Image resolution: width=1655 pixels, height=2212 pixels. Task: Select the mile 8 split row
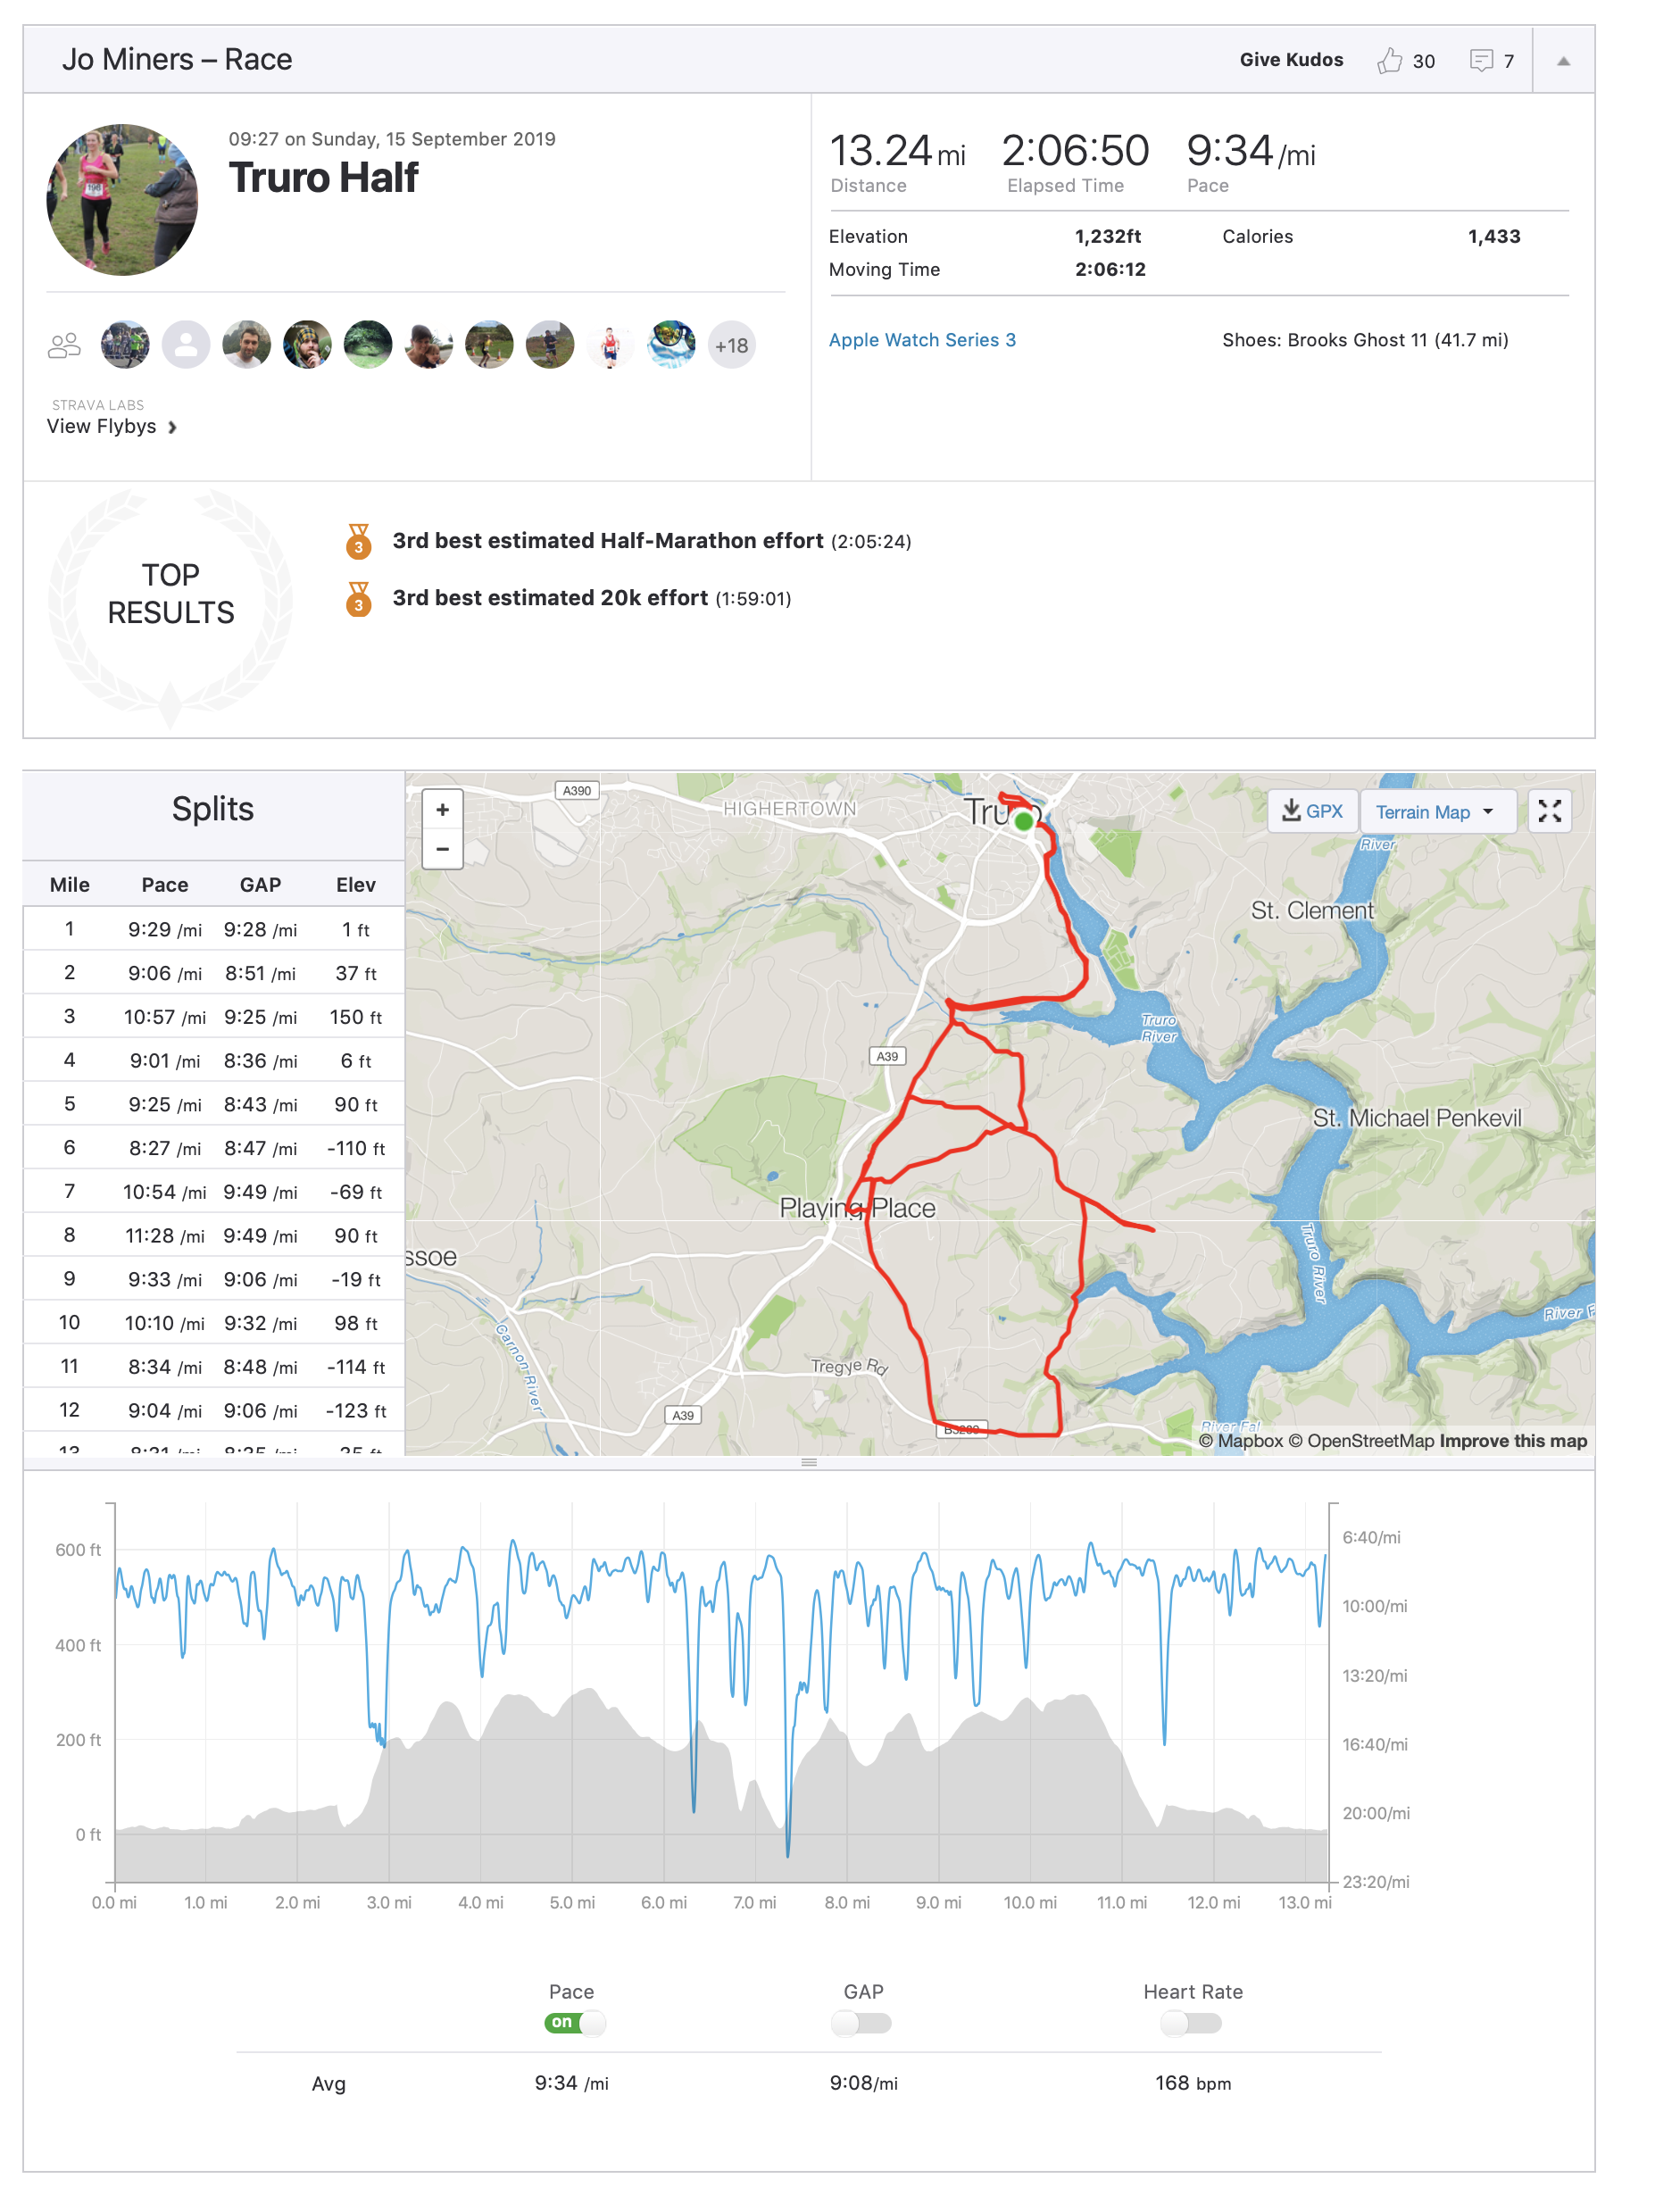(213, 1236)
